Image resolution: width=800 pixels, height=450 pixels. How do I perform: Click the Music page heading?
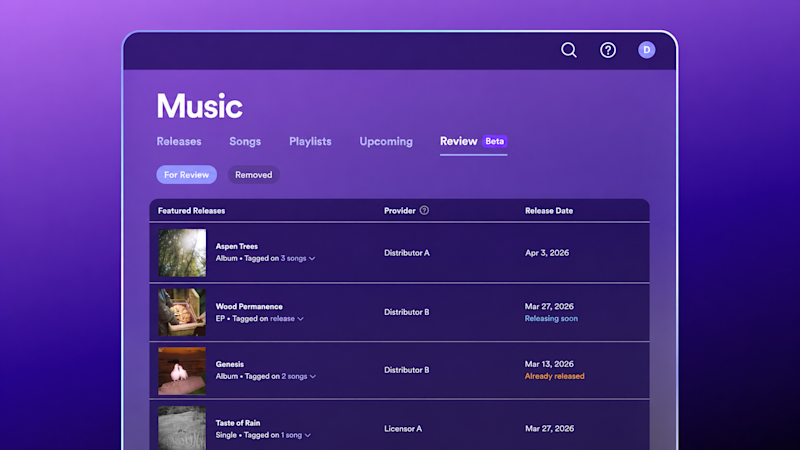coord(199,106)
